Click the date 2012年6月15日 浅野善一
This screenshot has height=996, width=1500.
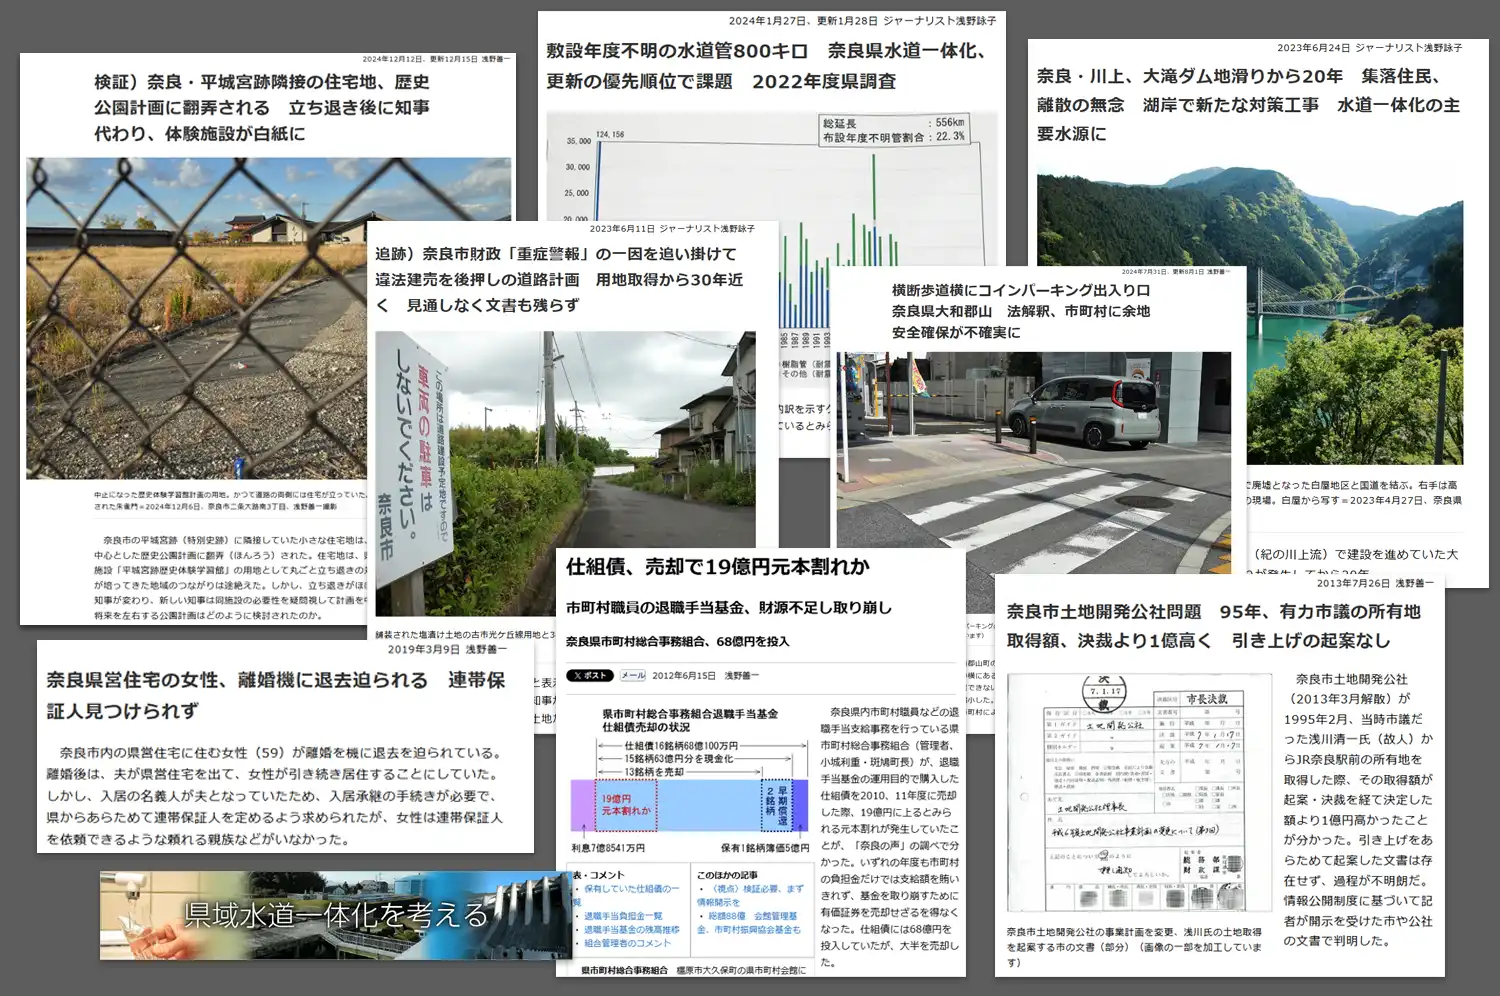(x=705, y=676)
